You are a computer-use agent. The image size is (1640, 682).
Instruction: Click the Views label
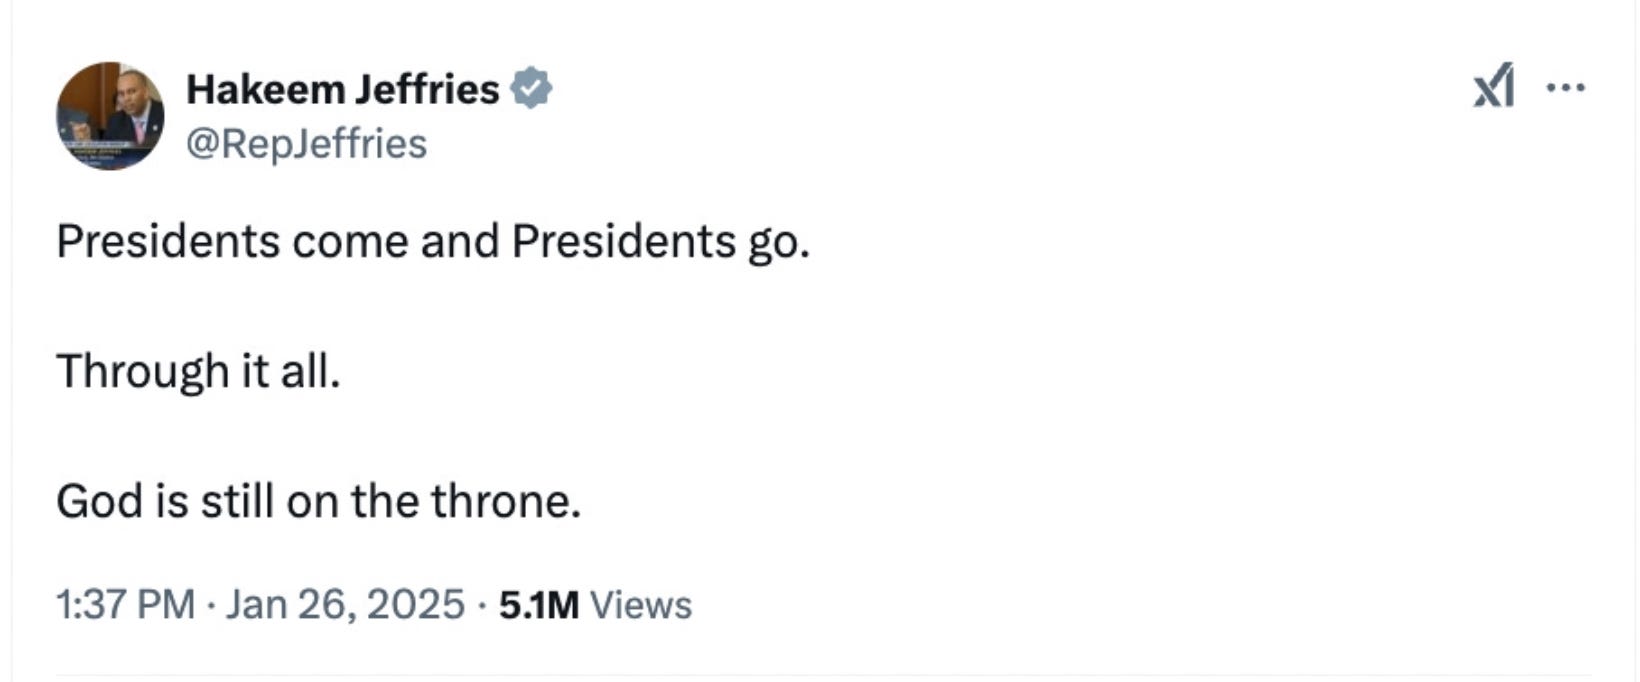click(641, 605)
